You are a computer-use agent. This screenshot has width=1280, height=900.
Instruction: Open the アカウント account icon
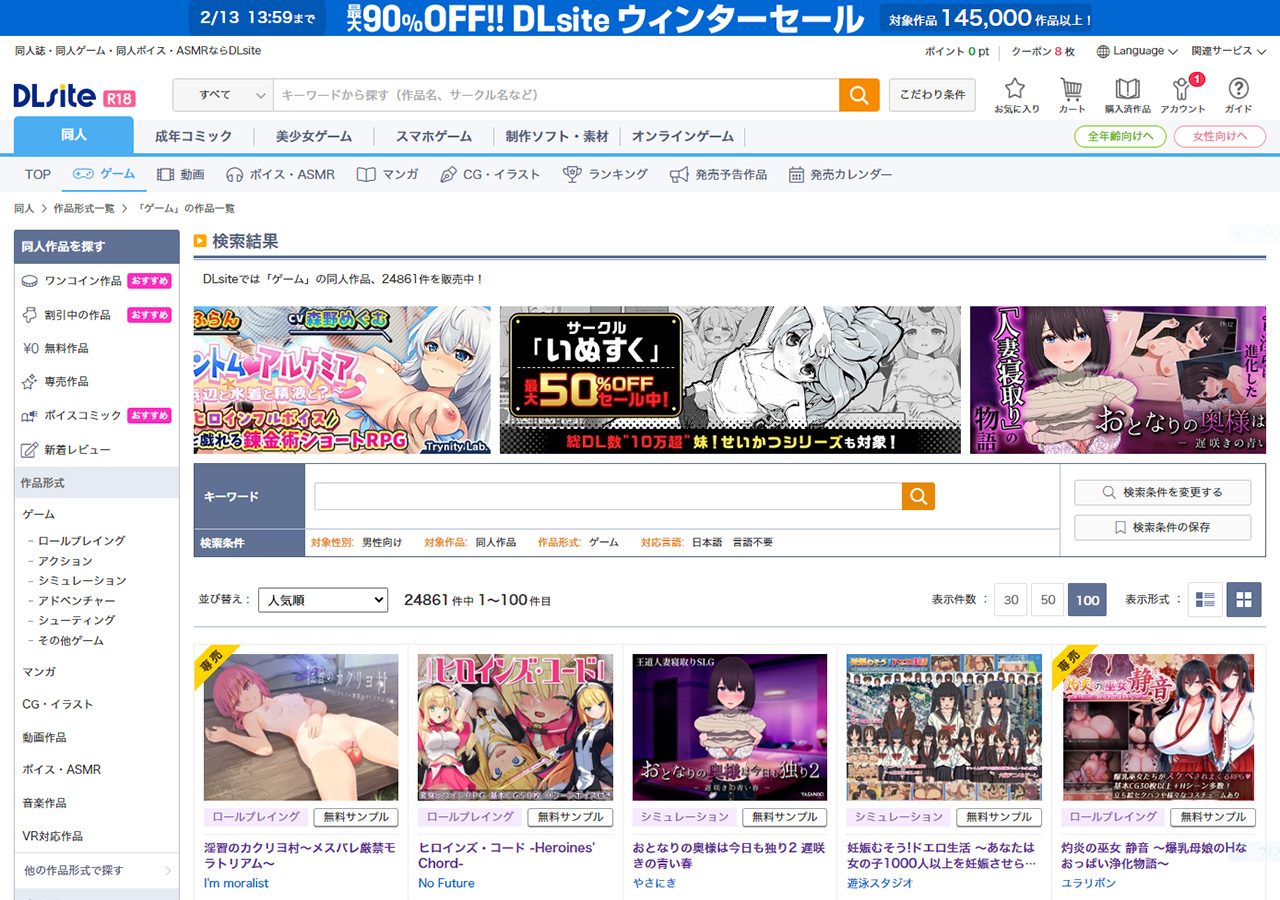coord(1182,94)
